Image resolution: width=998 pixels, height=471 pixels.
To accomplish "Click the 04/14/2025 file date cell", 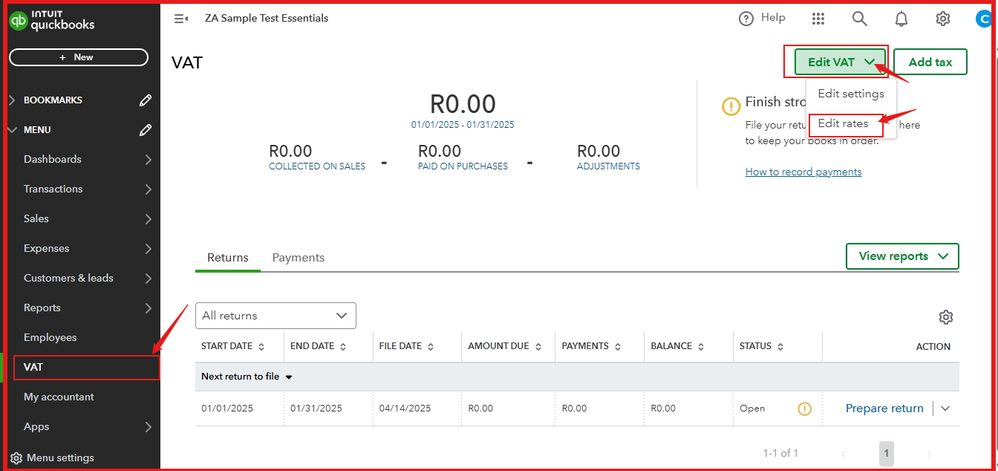I will 405,409.
